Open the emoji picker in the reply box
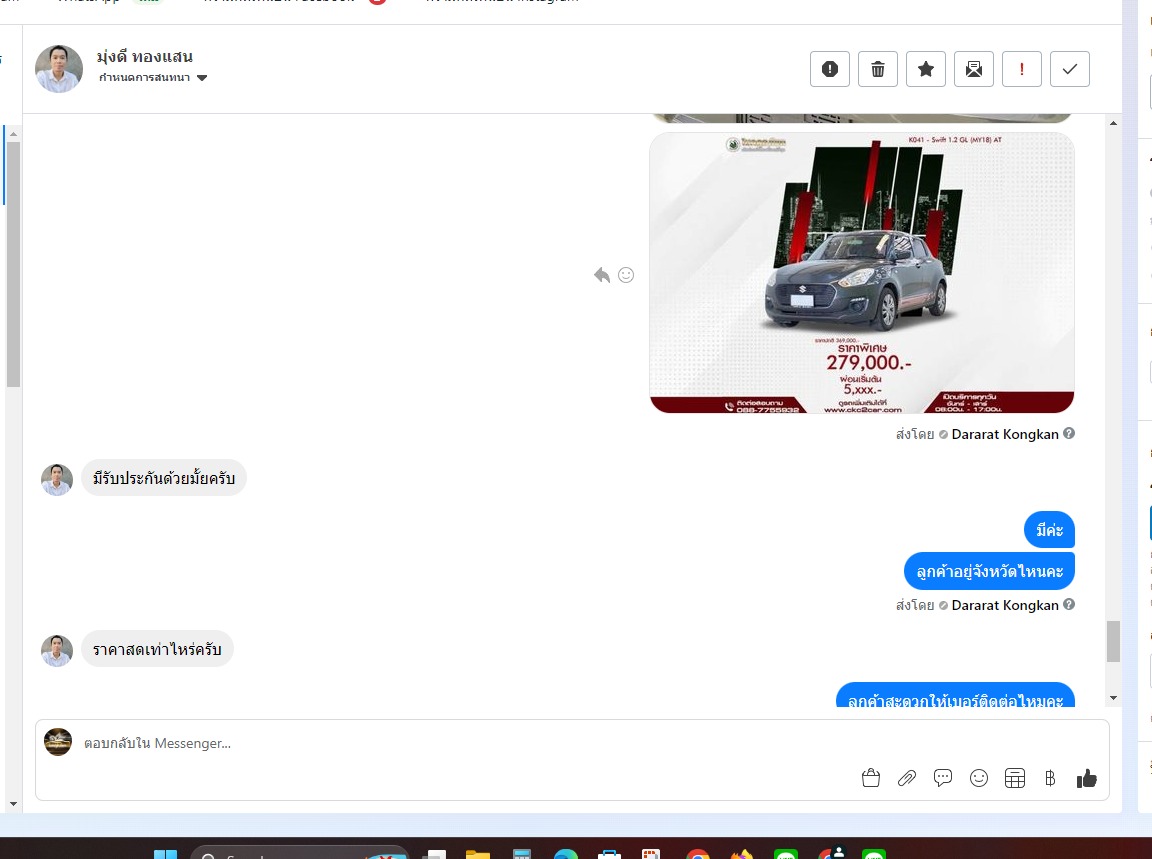The image size is (1152, 859). [979, 778]
